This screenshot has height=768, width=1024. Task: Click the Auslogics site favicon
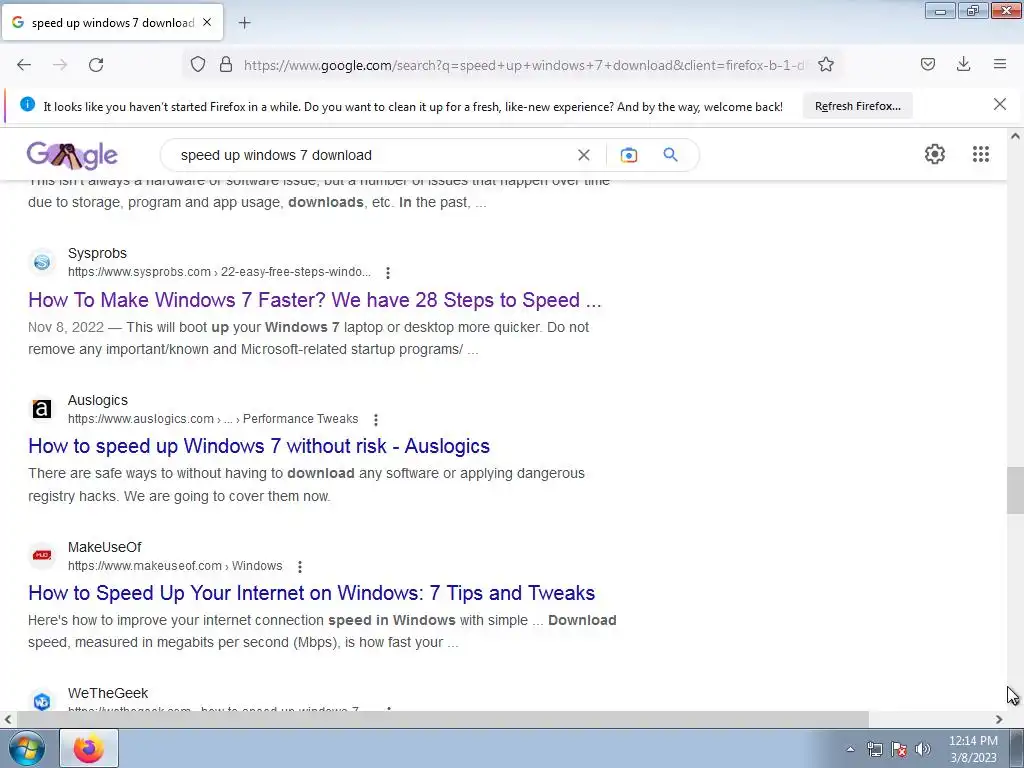(42, 409)
